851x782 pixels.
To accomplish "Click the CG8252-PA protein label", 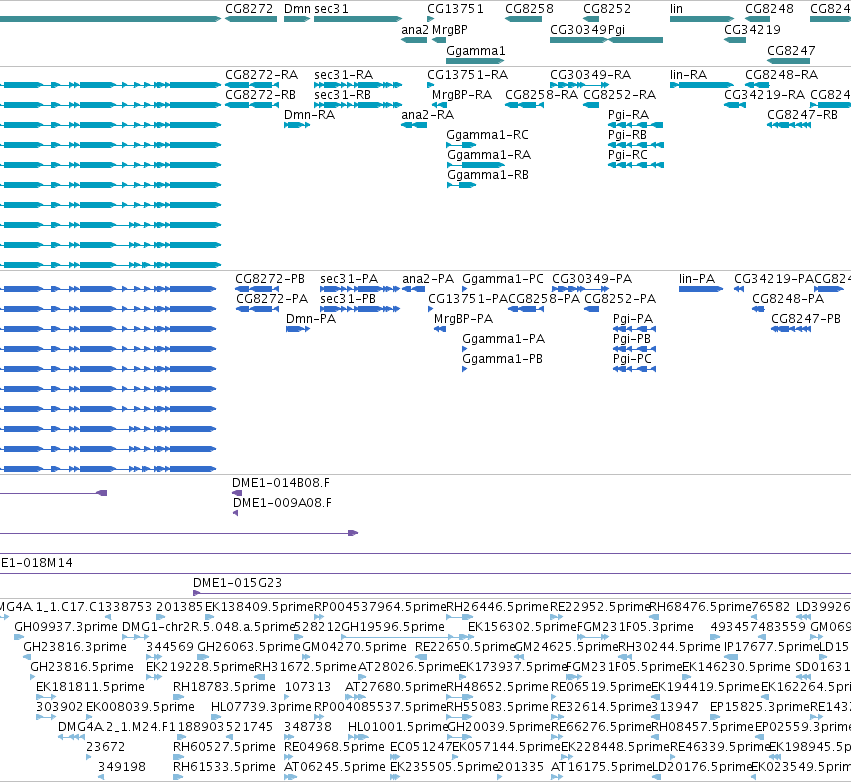I will click(620, 299).
